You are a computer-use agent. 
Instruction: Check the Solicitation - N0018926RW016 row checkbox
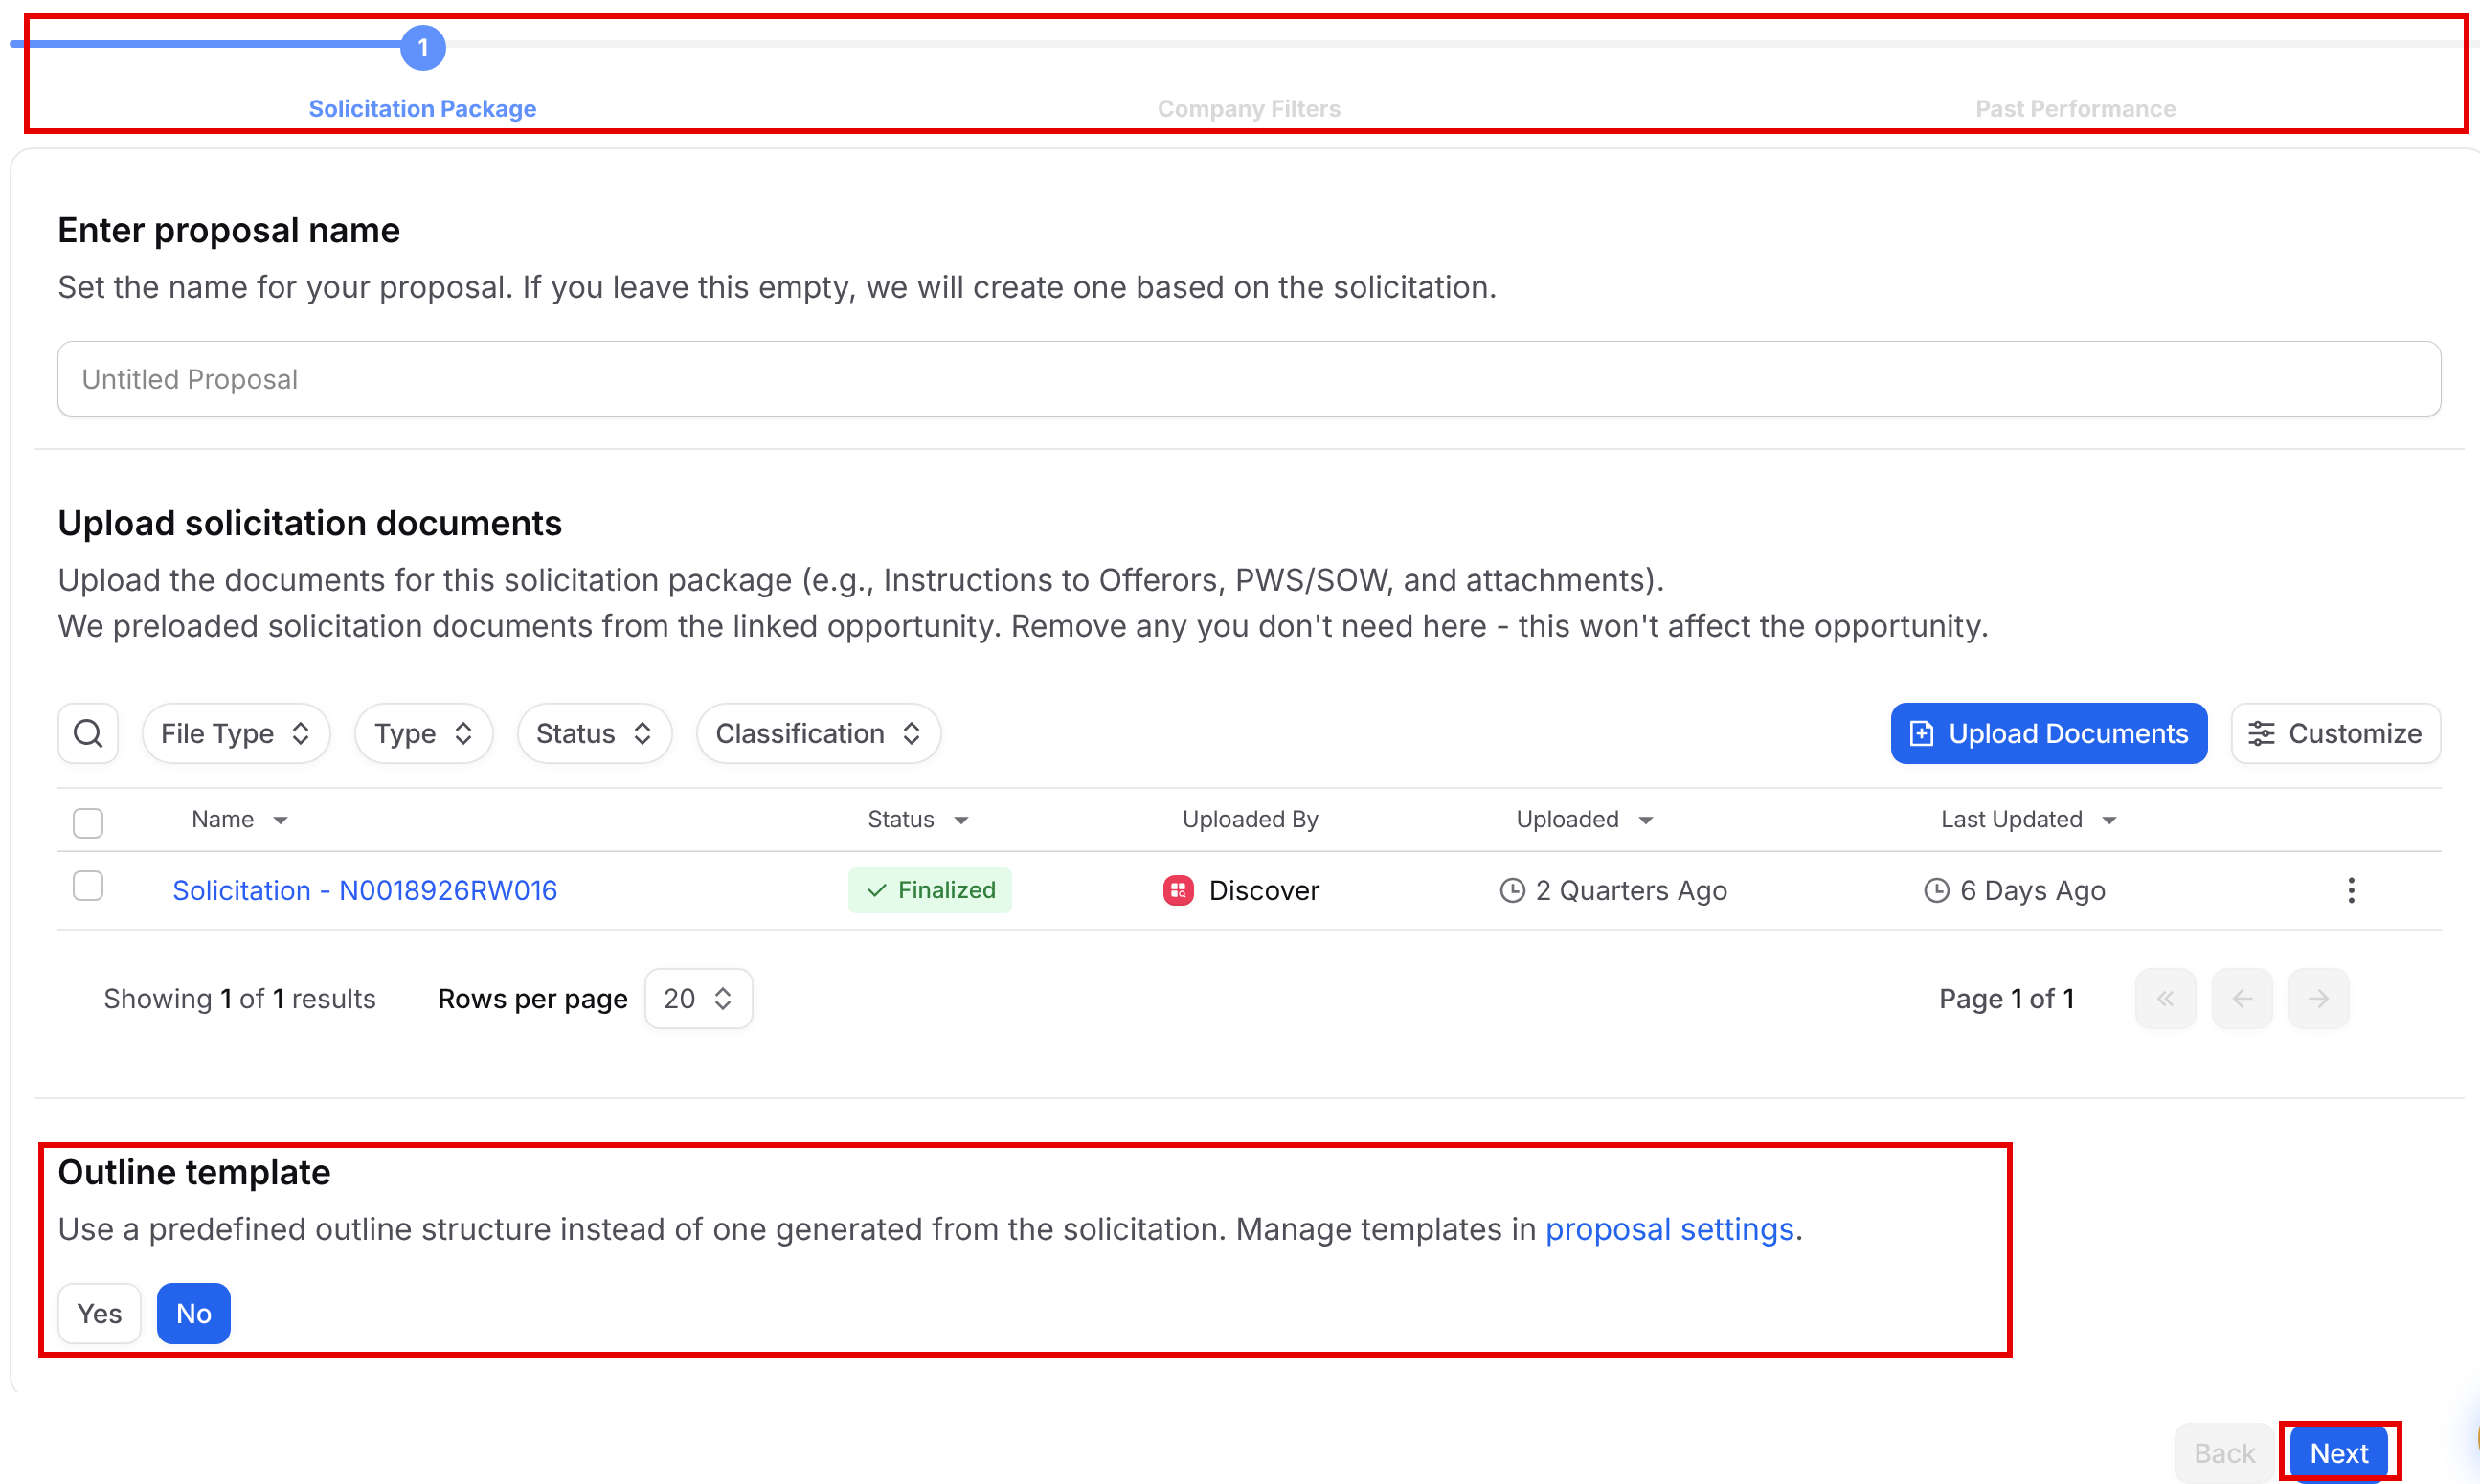pyautogui.click(x=88, y=886)
